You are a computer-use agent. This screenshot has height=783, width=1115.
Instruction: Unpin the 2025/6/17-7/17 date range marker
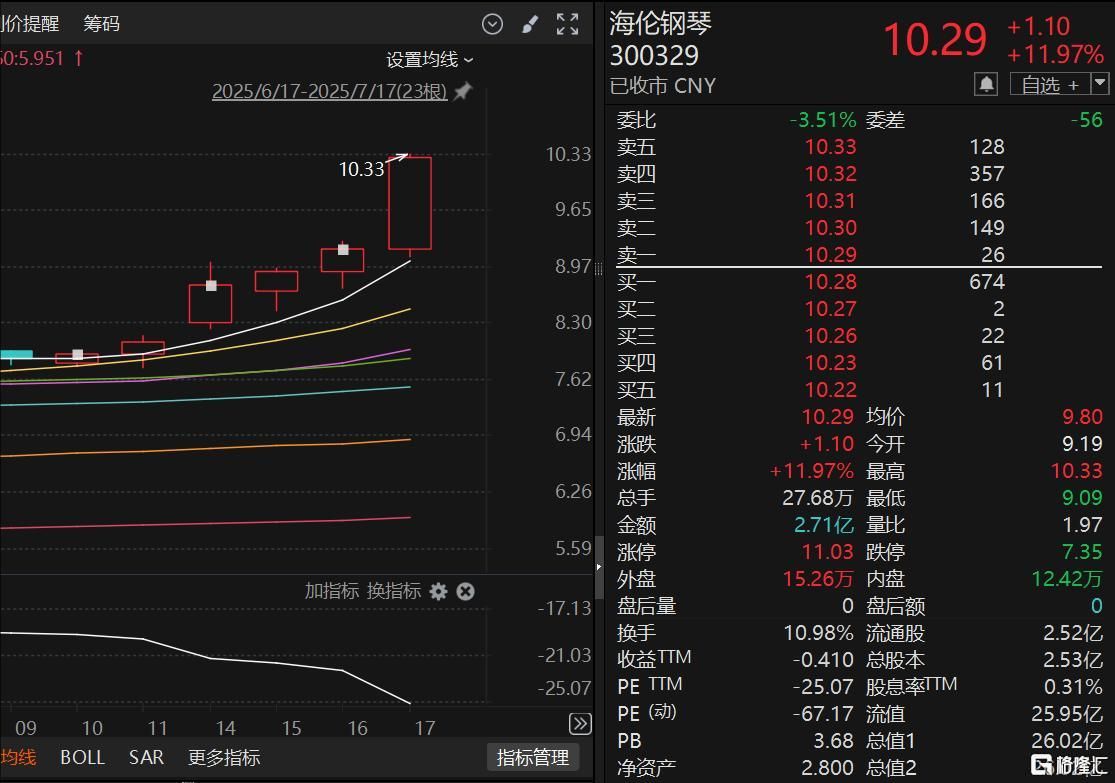coord(461,91)
